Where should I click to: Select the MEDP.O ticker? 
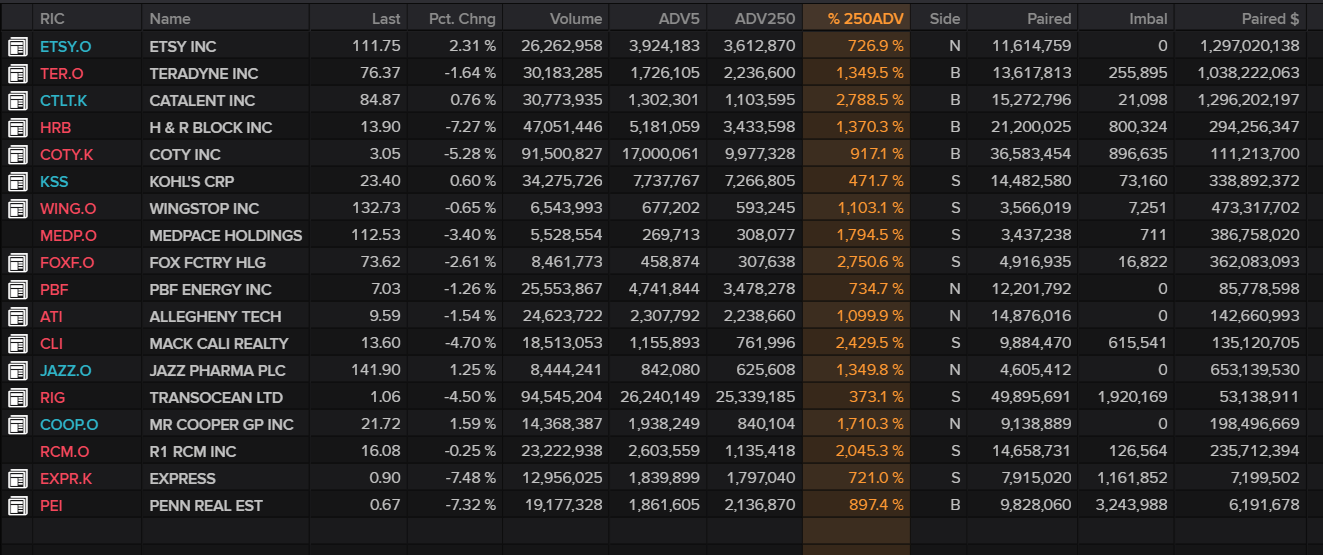click(x=68, y=235)
